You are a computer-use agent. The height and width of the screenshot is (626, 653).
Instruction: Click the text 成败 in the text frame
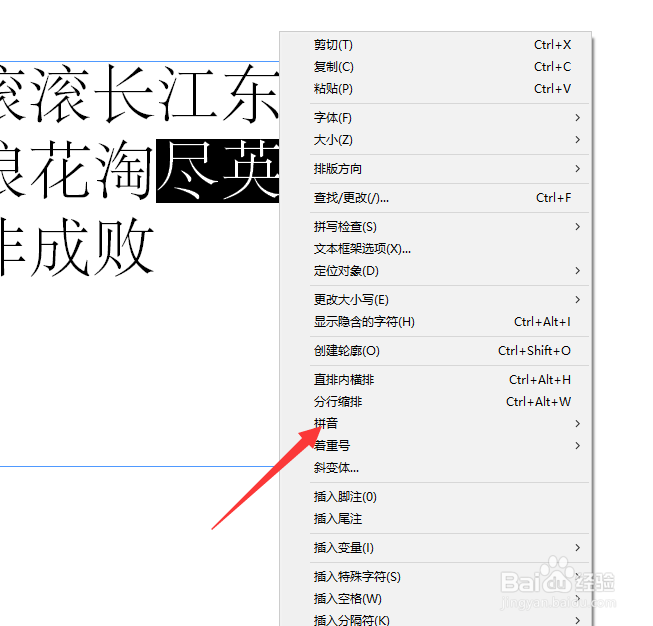pos(92,247)
